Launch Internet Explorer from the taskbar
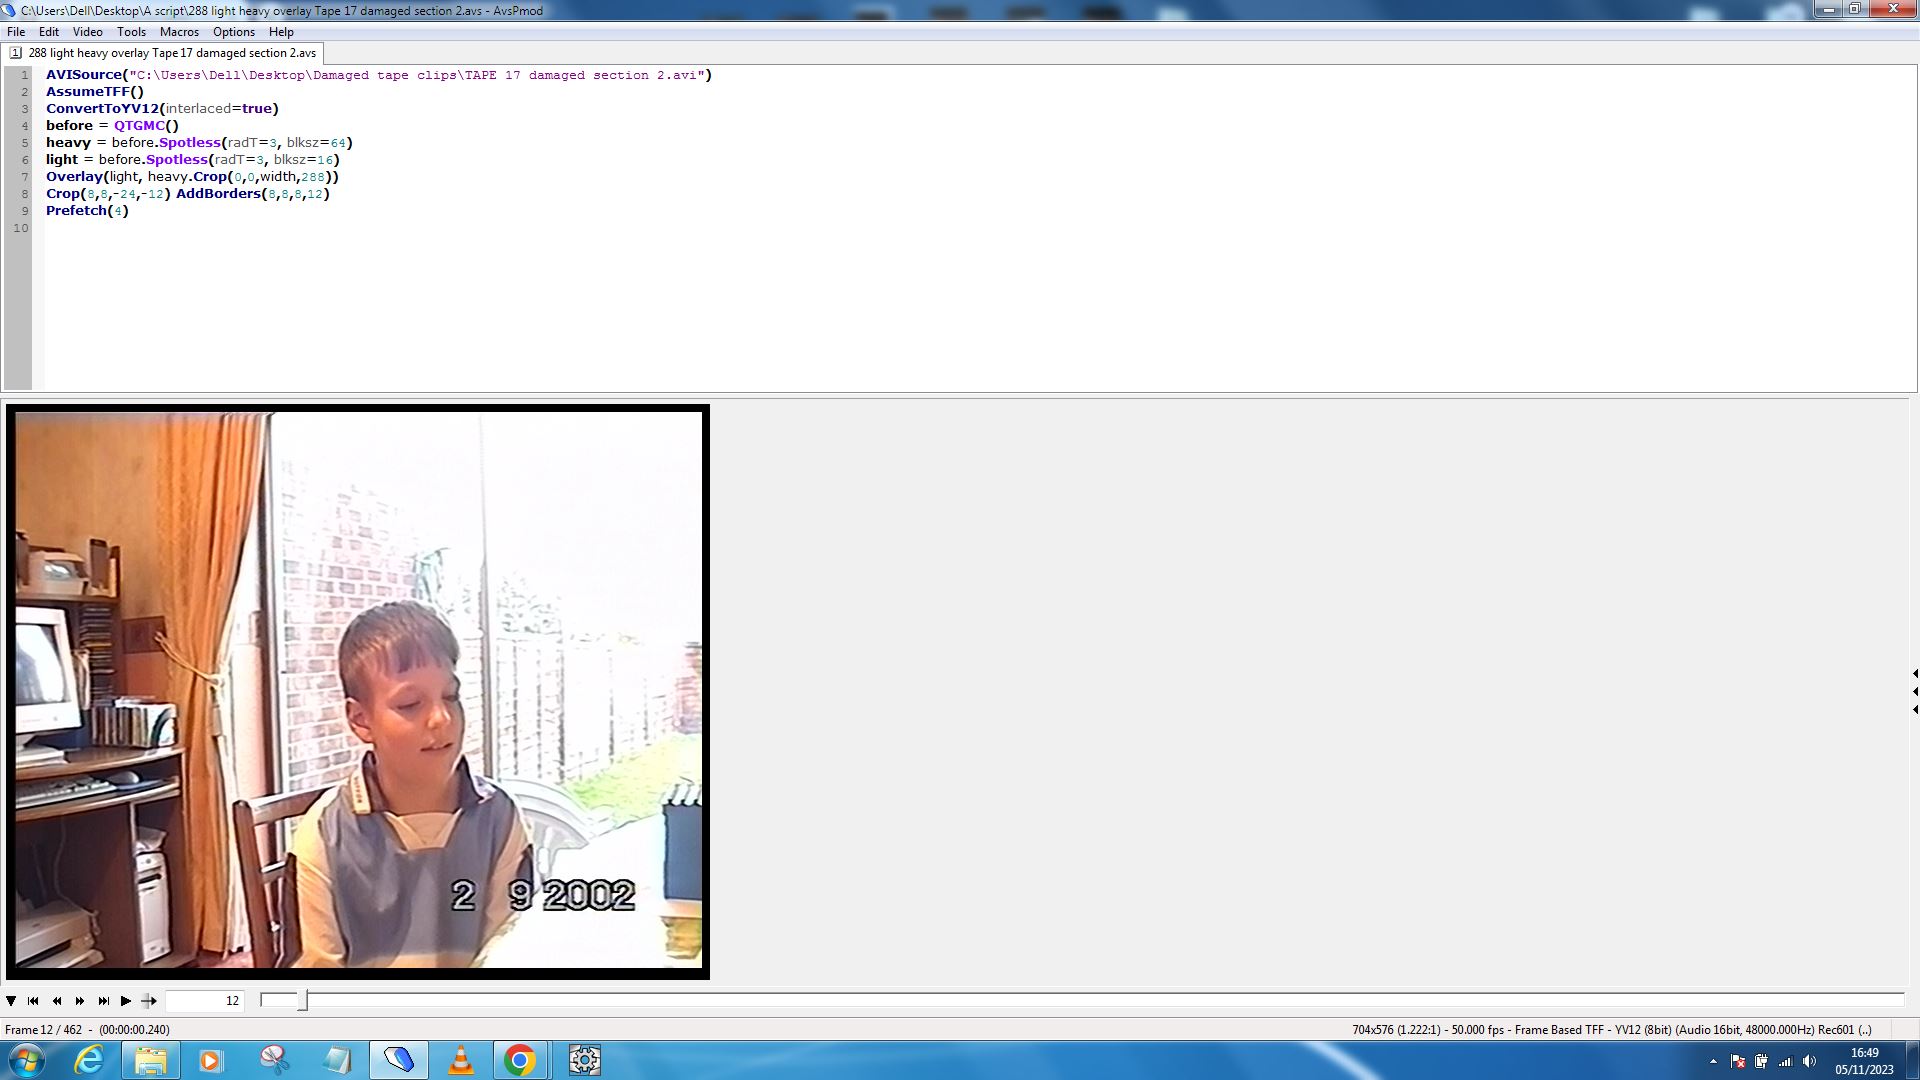1920x1080 pixels. 89,1060
